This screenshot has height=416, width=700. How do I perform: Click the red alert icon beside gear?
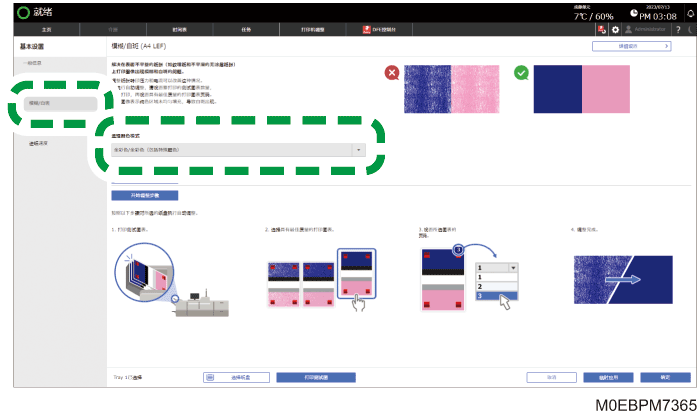(602, 29)
